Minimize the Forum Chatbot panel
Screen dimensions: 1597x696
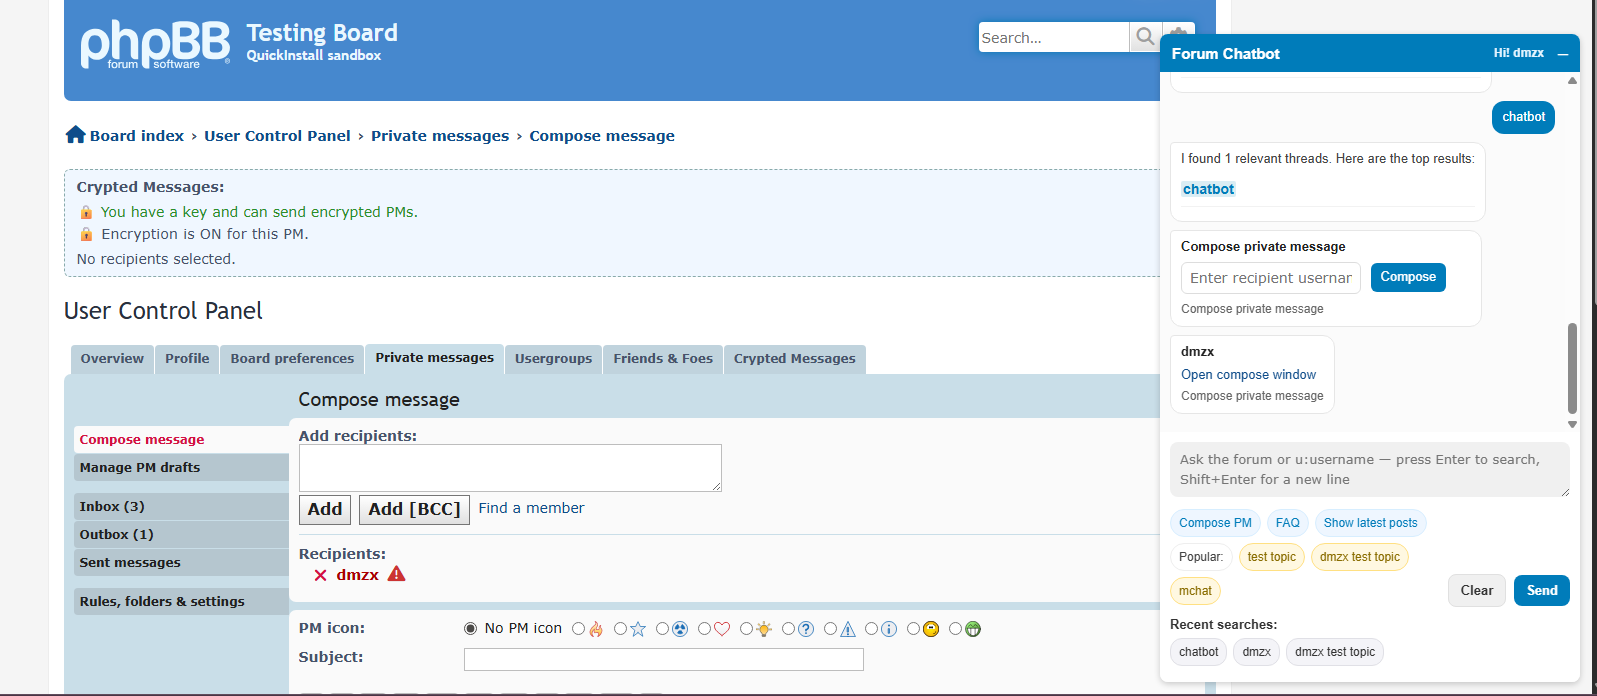[1563, 54]
